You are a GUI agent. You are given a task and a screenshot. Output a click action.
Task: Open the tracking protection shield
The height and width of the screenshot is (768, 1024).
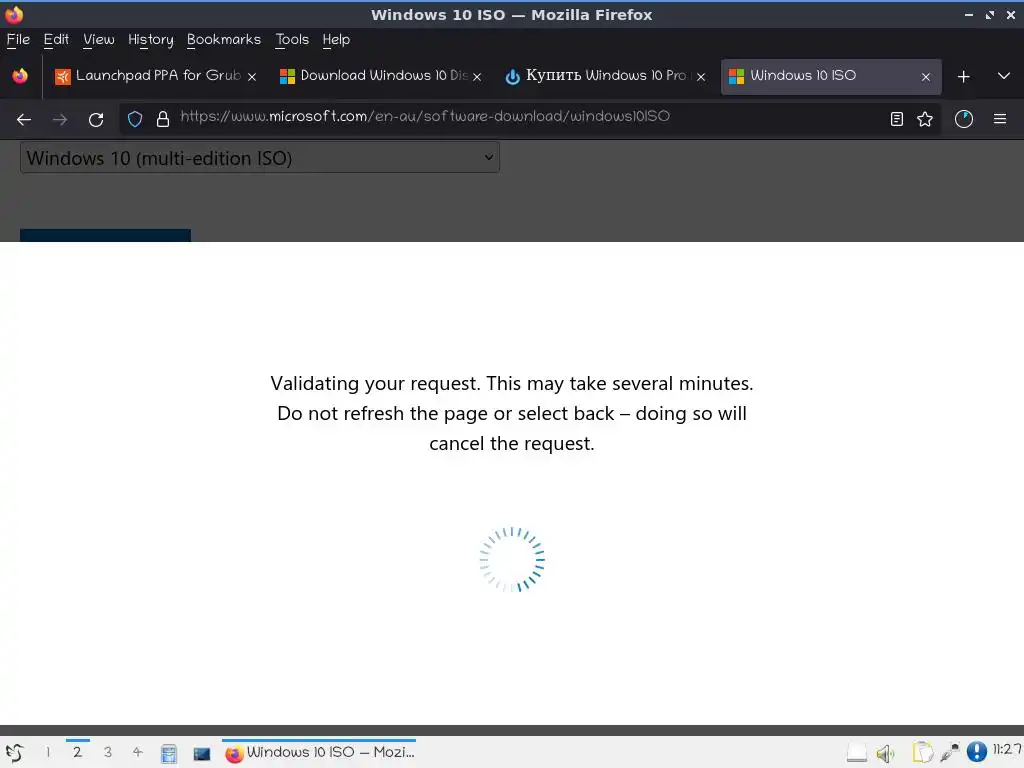point(135,119)
